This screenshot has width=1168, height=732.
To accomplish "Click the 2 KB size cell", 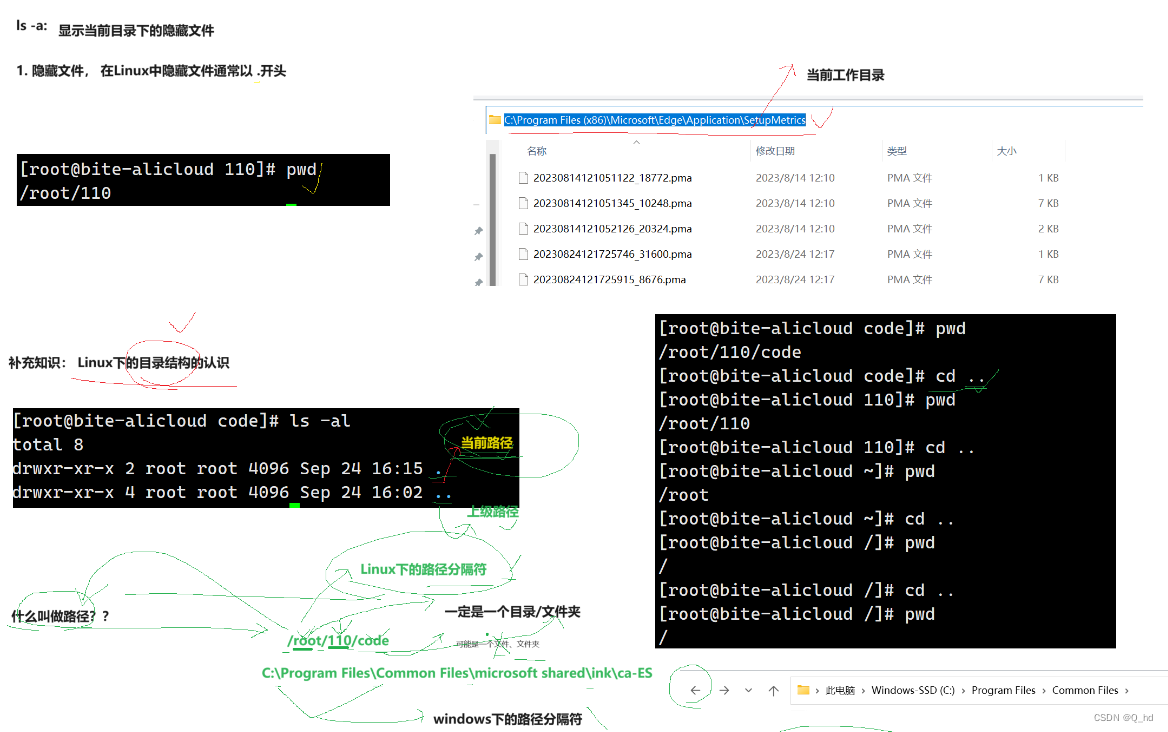I will click(x=1048, y=229).
